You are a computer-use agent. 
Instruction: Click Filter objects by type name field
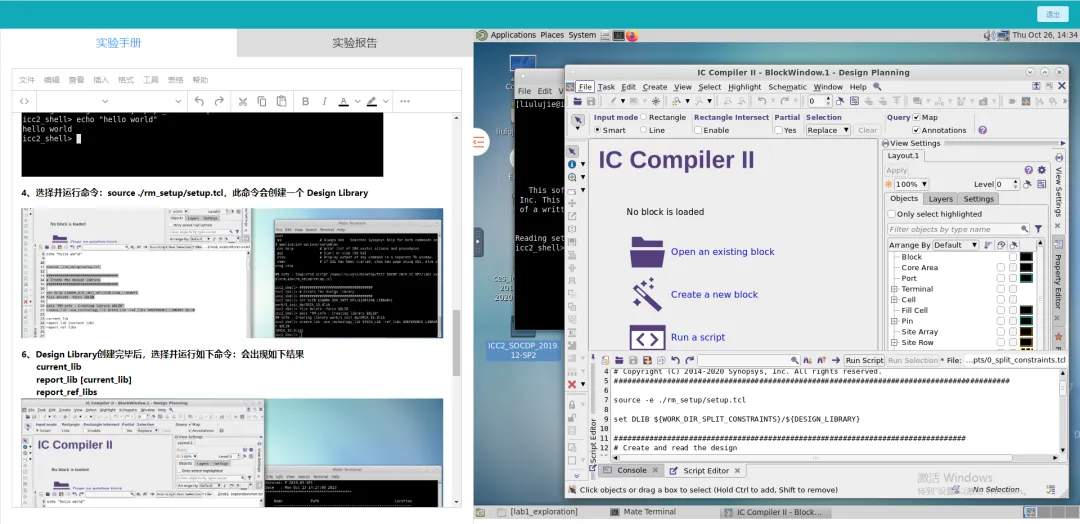click(958, 229)
